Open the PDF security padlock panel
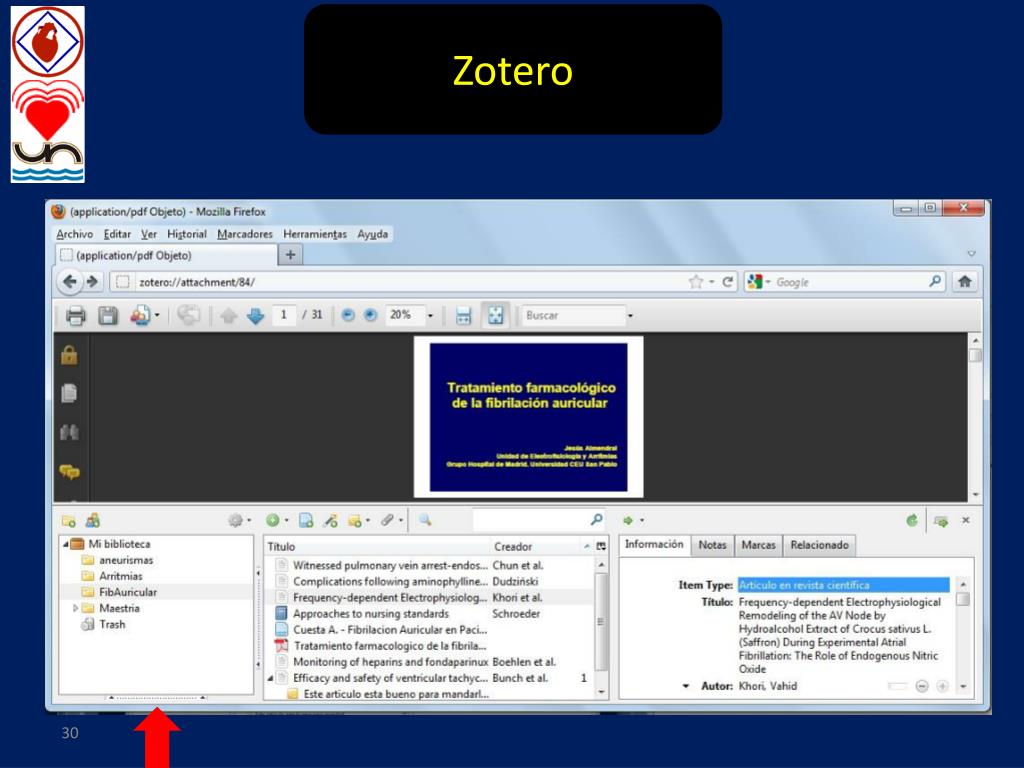The width and height of the screenshot is (1024, 768). tap(69, 355)
